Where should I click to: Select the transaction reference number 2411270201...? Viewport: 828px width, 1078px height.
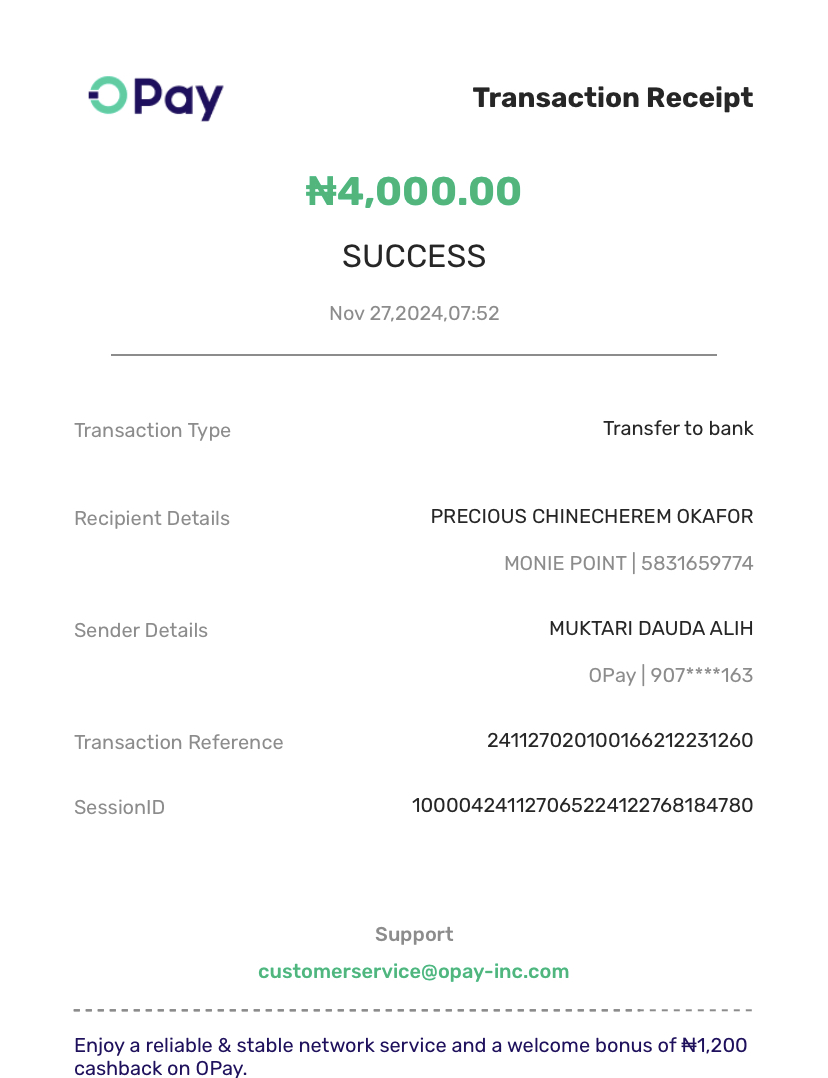coord(619,741)
